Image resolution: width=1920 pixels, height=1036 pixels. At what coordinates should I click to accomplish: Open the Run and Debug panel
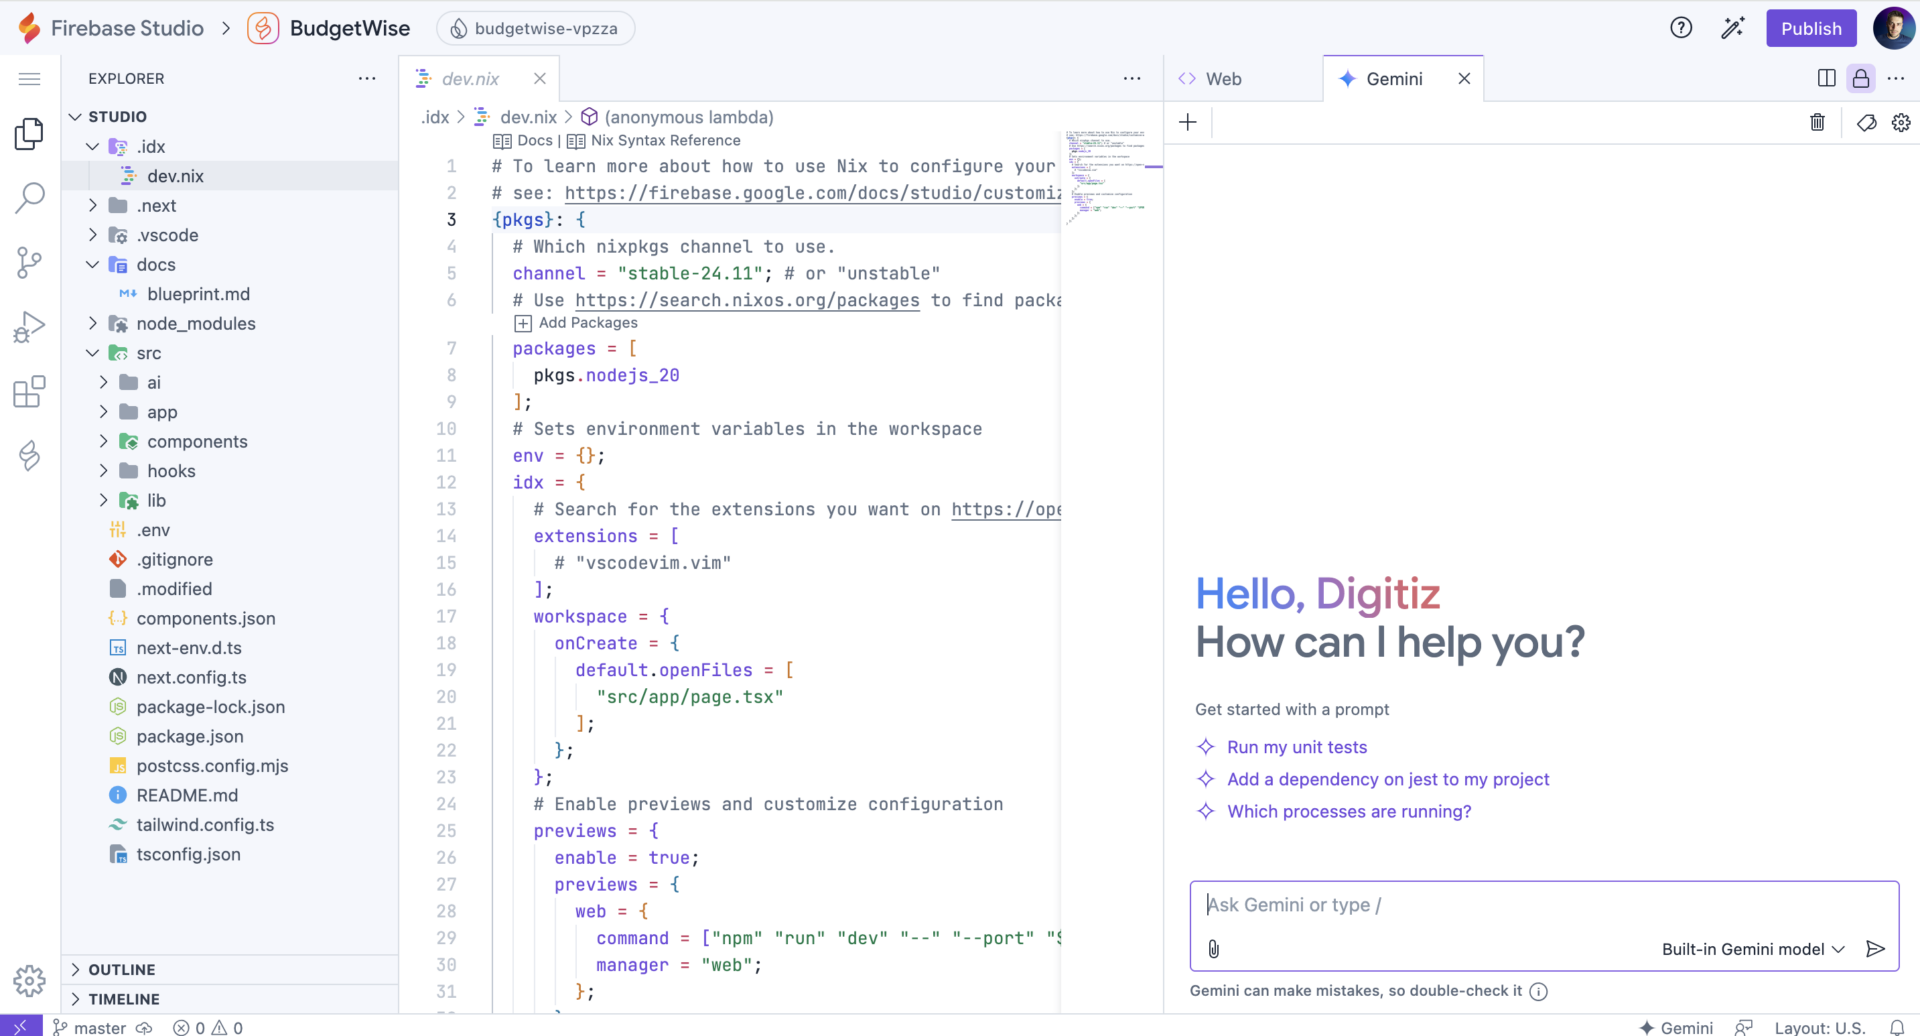pyautogui.click(x=29, y=325)
